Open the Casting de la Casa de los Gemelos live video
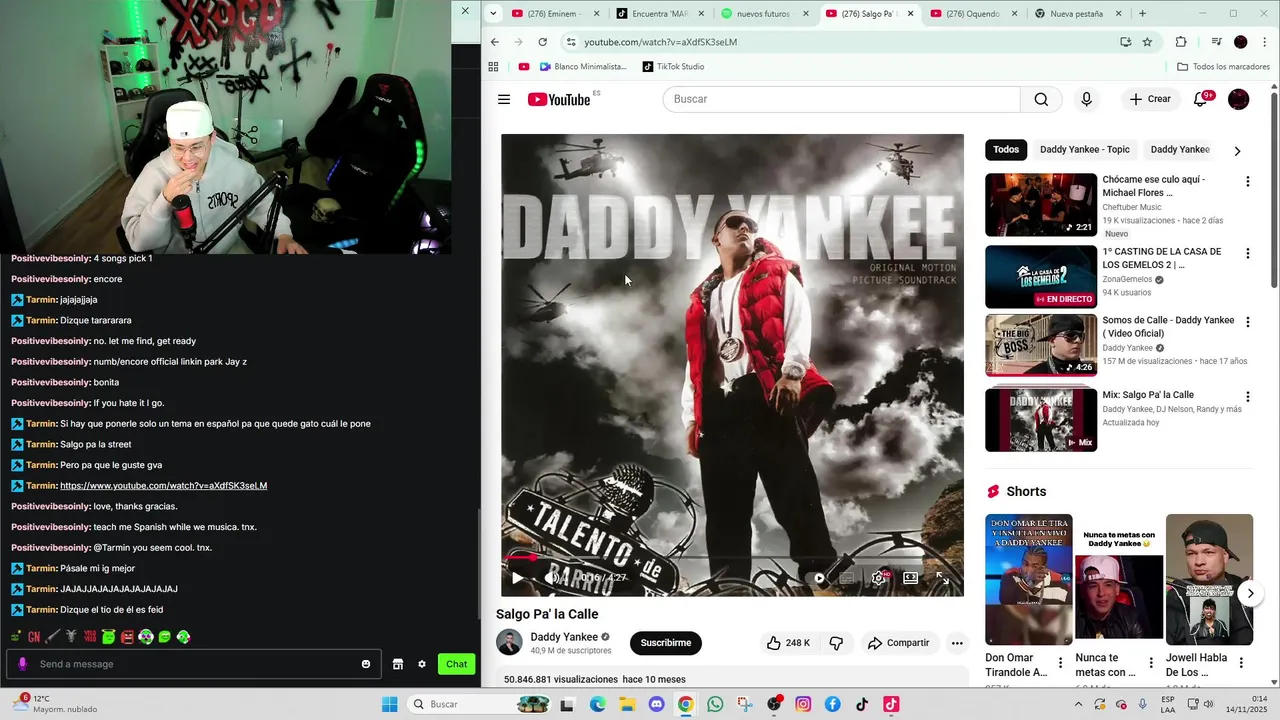Screen dimensions: 1280x720 tap(1041, 277)
